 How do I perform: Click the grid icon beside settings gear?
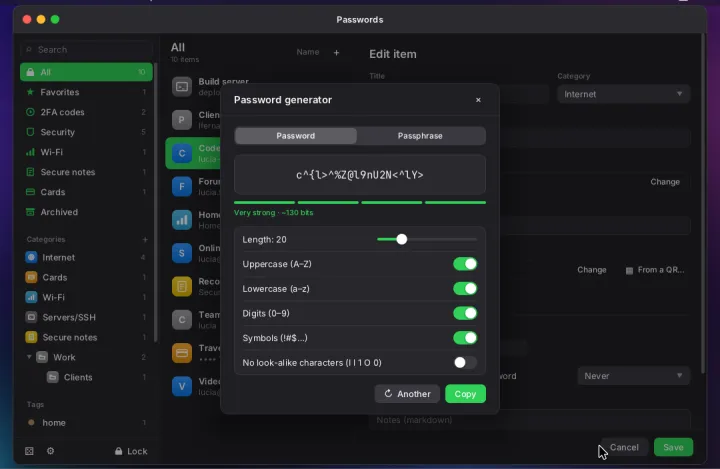(29, 451)
